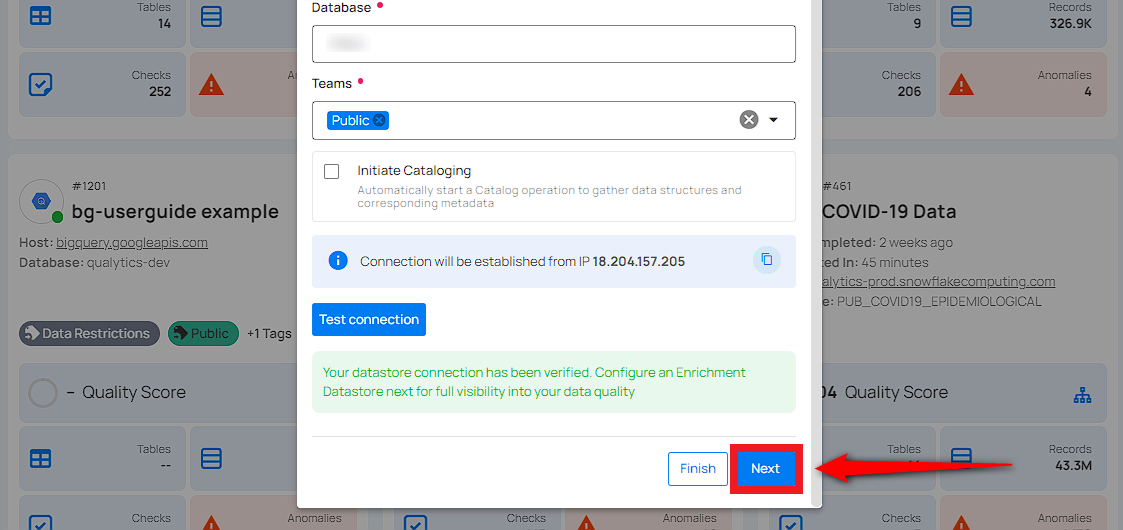
Task: Open the COVID-19 Data datastore title
Action: [888, 212]
